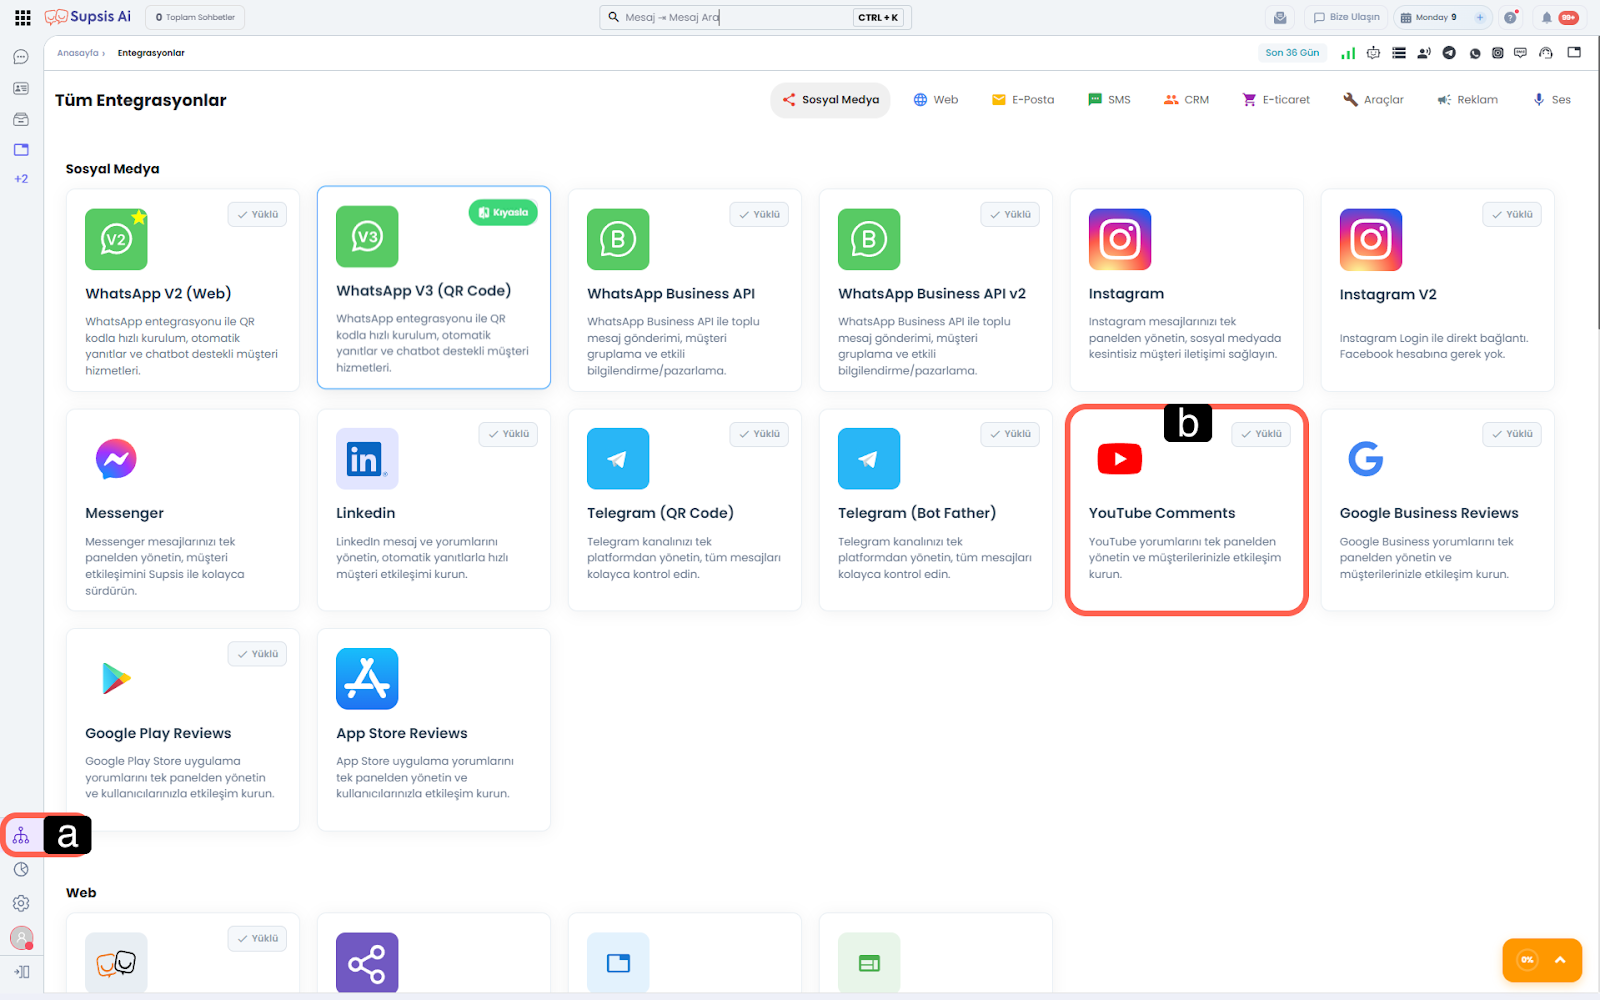The width and height of the screenshot is (1600, 1000).
Task: Open the settings gear in sidebar
Action: click(x=21, y=903)
